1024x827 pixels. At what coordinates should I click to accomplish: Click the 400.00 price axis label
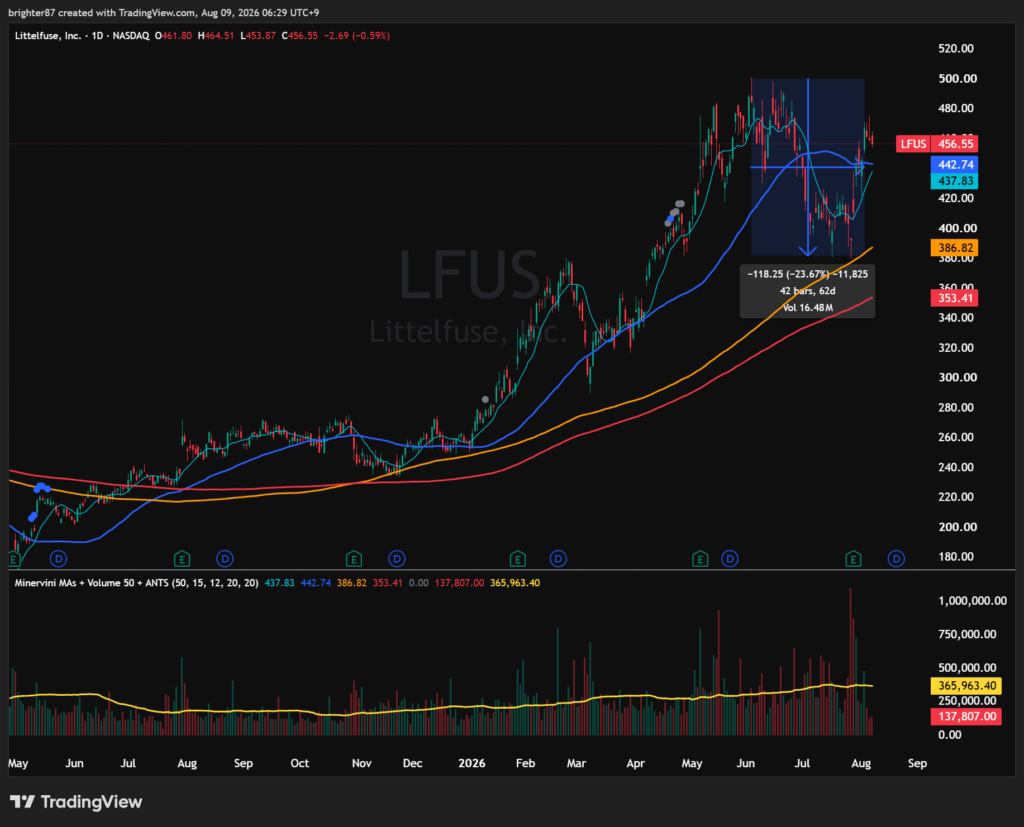[x=957, y=228]
